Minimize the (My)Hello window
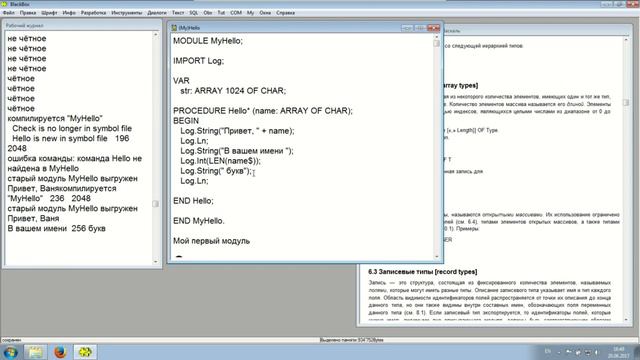 pyautogui.click(x=407, y=28)
